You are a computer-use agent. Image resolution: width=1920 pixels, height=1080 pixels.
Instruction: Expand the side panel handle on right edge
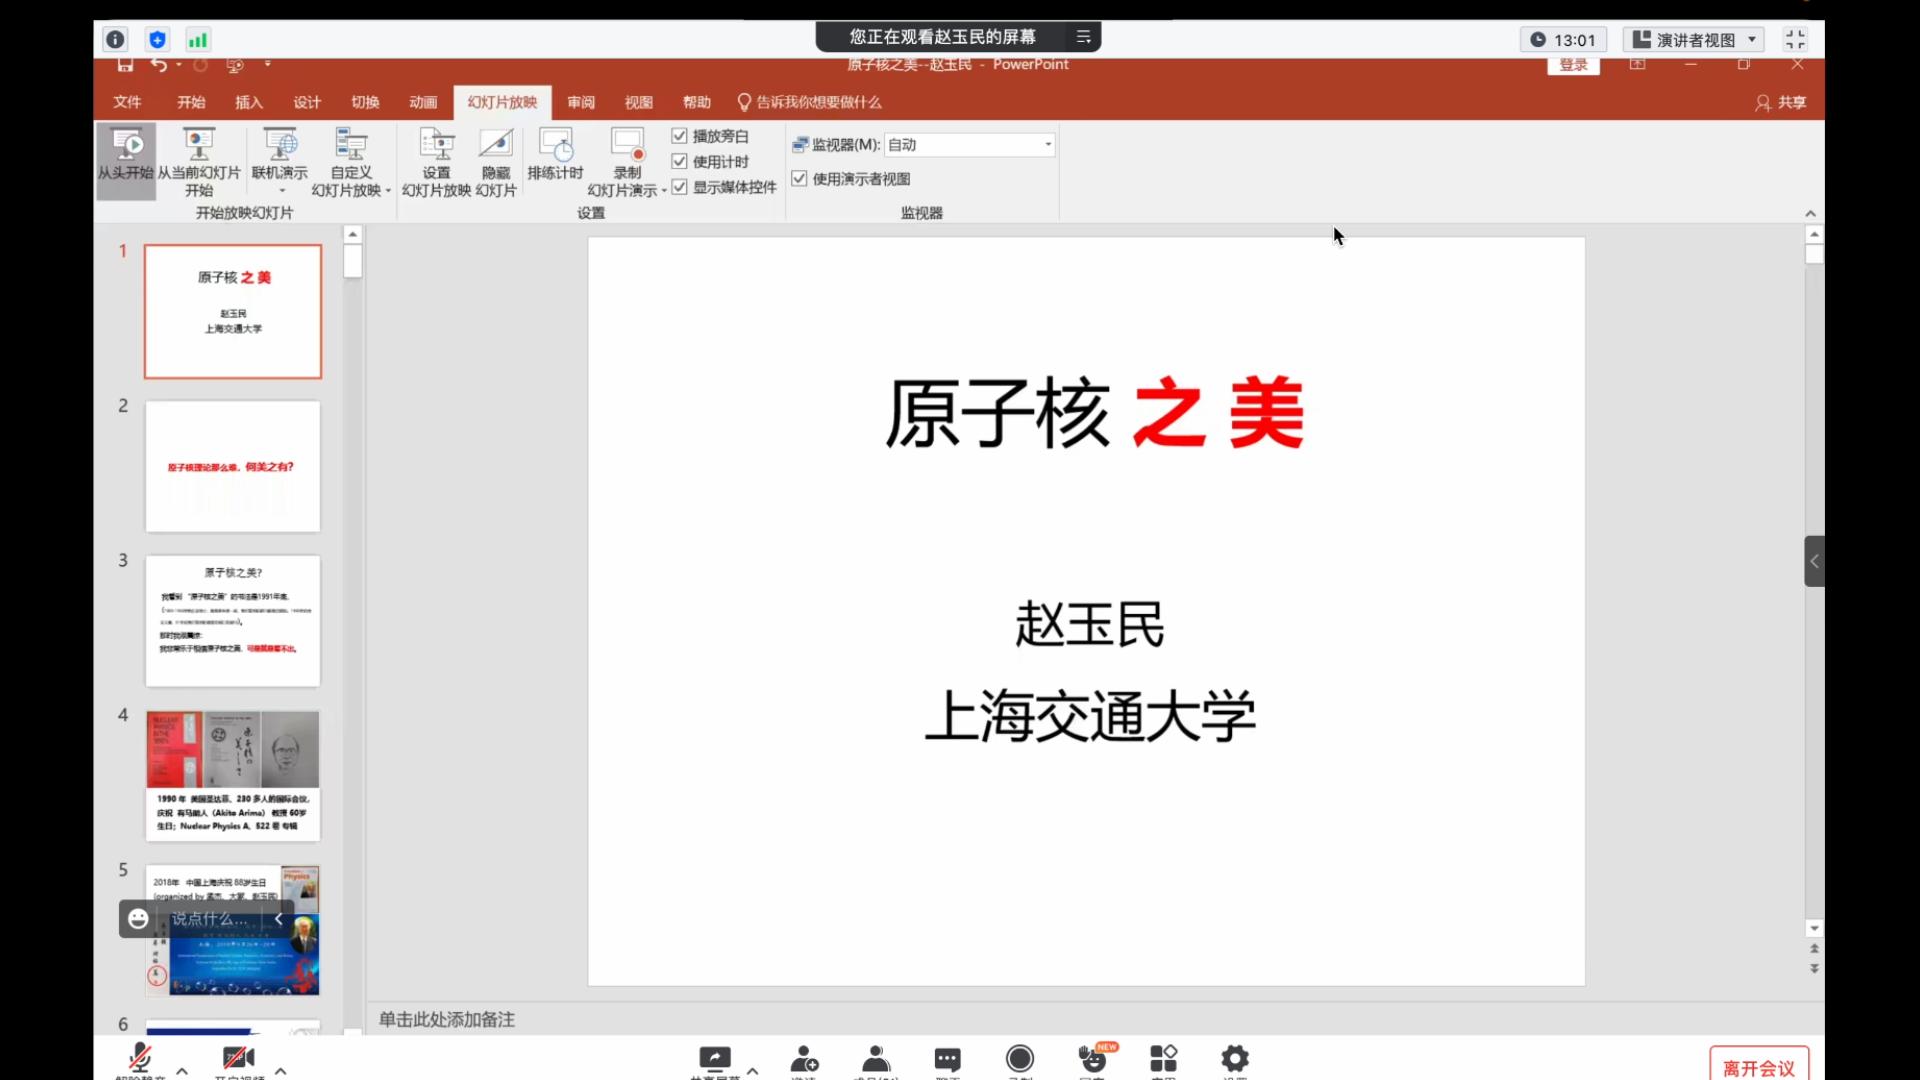(x=1814, y=561)
